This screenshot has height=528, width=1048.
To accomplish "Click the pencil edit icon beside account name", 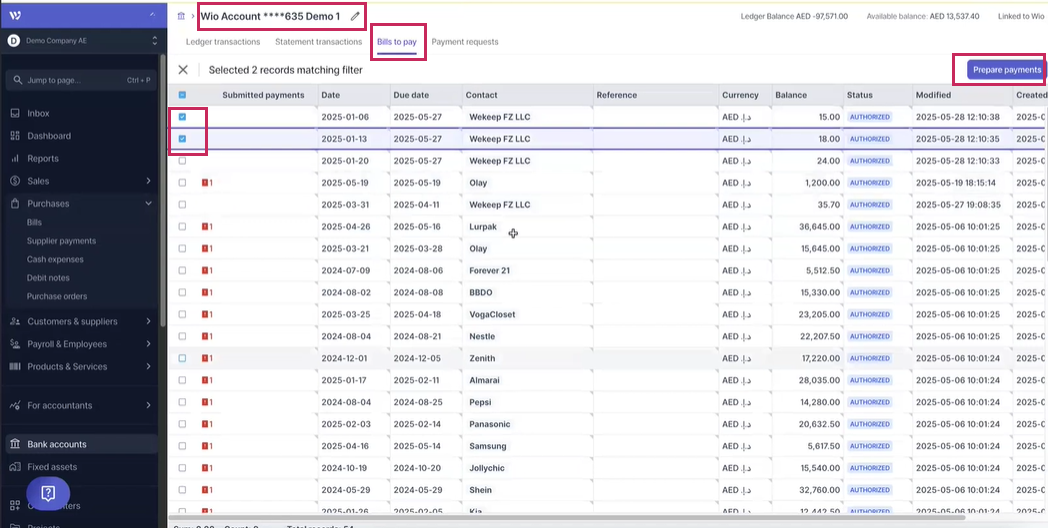I will 354,16.
